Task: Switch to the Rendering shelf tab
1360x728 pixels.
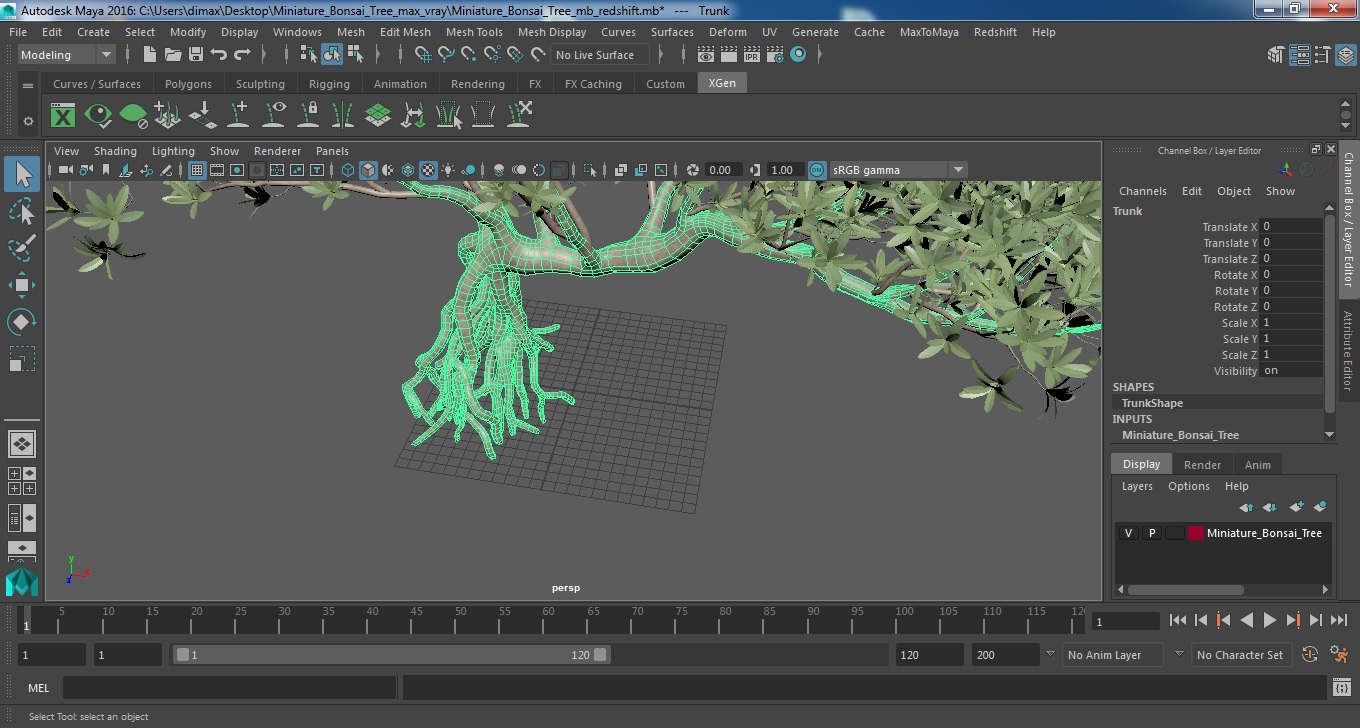Action: pos(477,84)
